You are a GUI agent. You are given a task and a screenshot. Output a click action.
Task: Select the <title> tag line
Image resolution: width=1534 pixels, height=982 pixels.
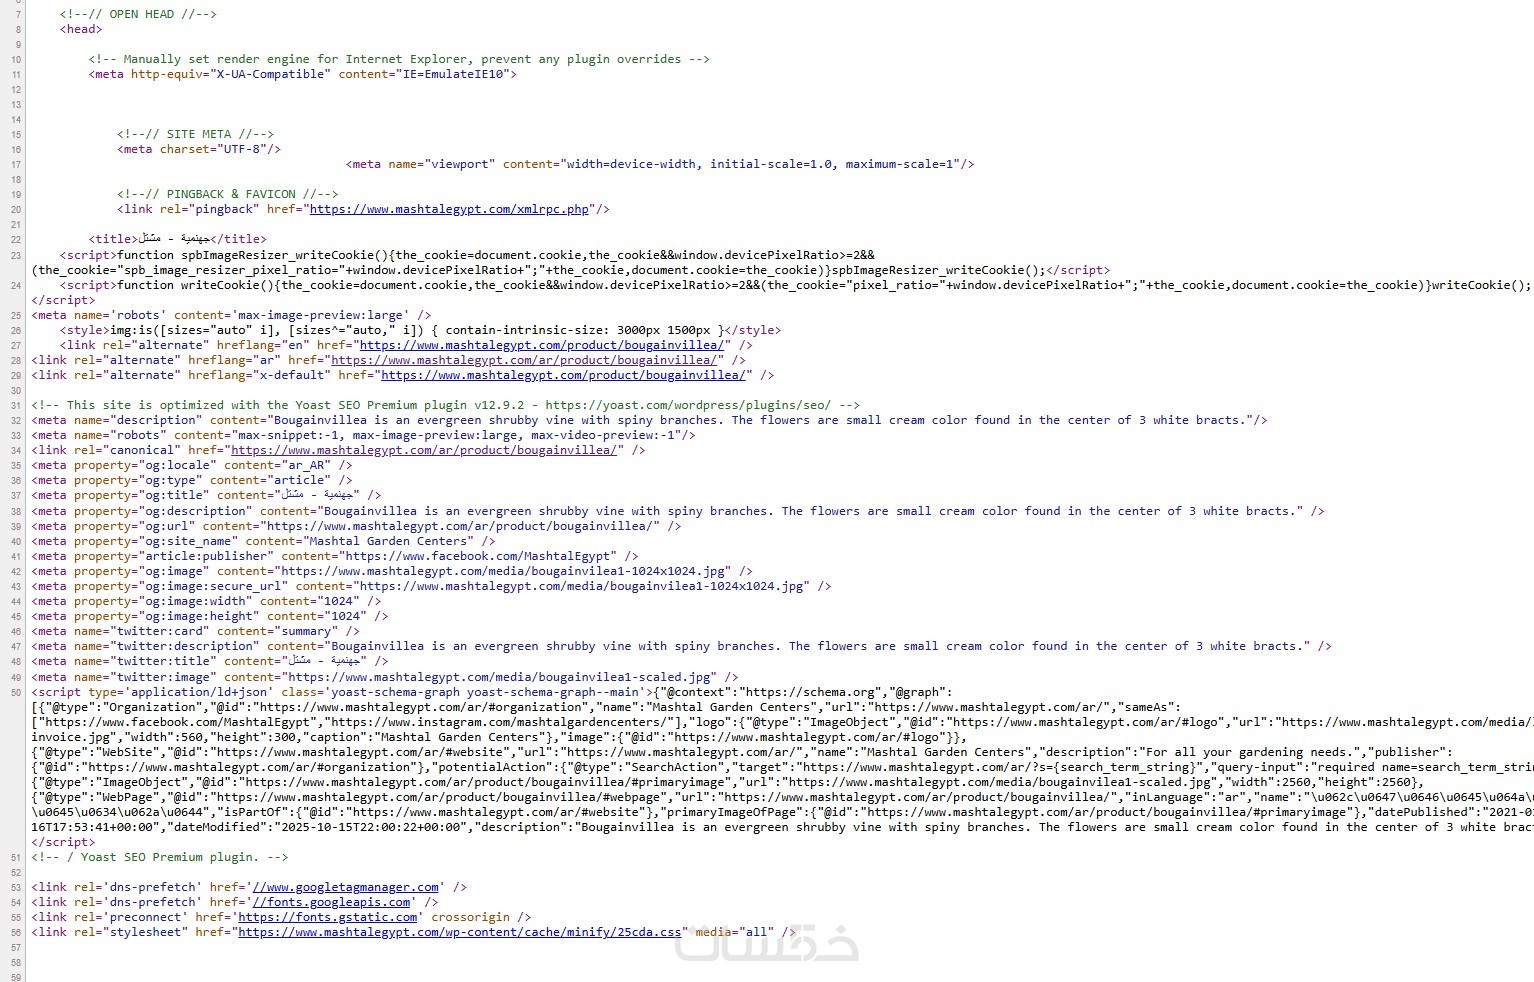177,239
